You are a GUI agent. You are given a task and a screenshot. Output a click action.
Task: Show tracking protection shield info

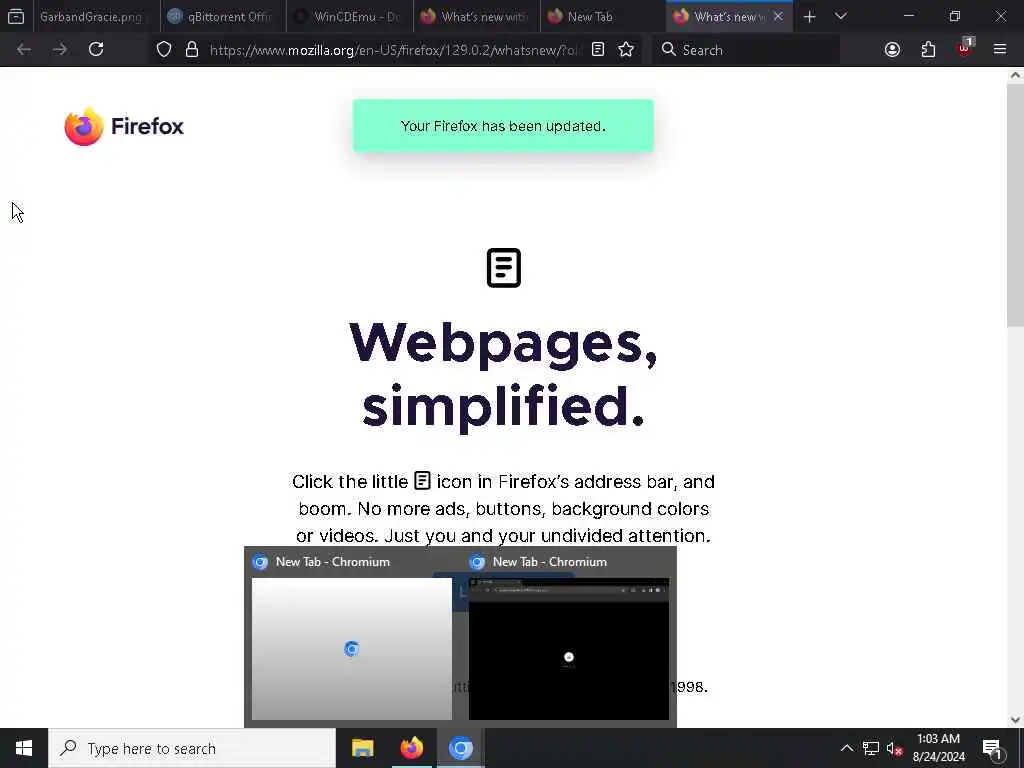(164, 50)
